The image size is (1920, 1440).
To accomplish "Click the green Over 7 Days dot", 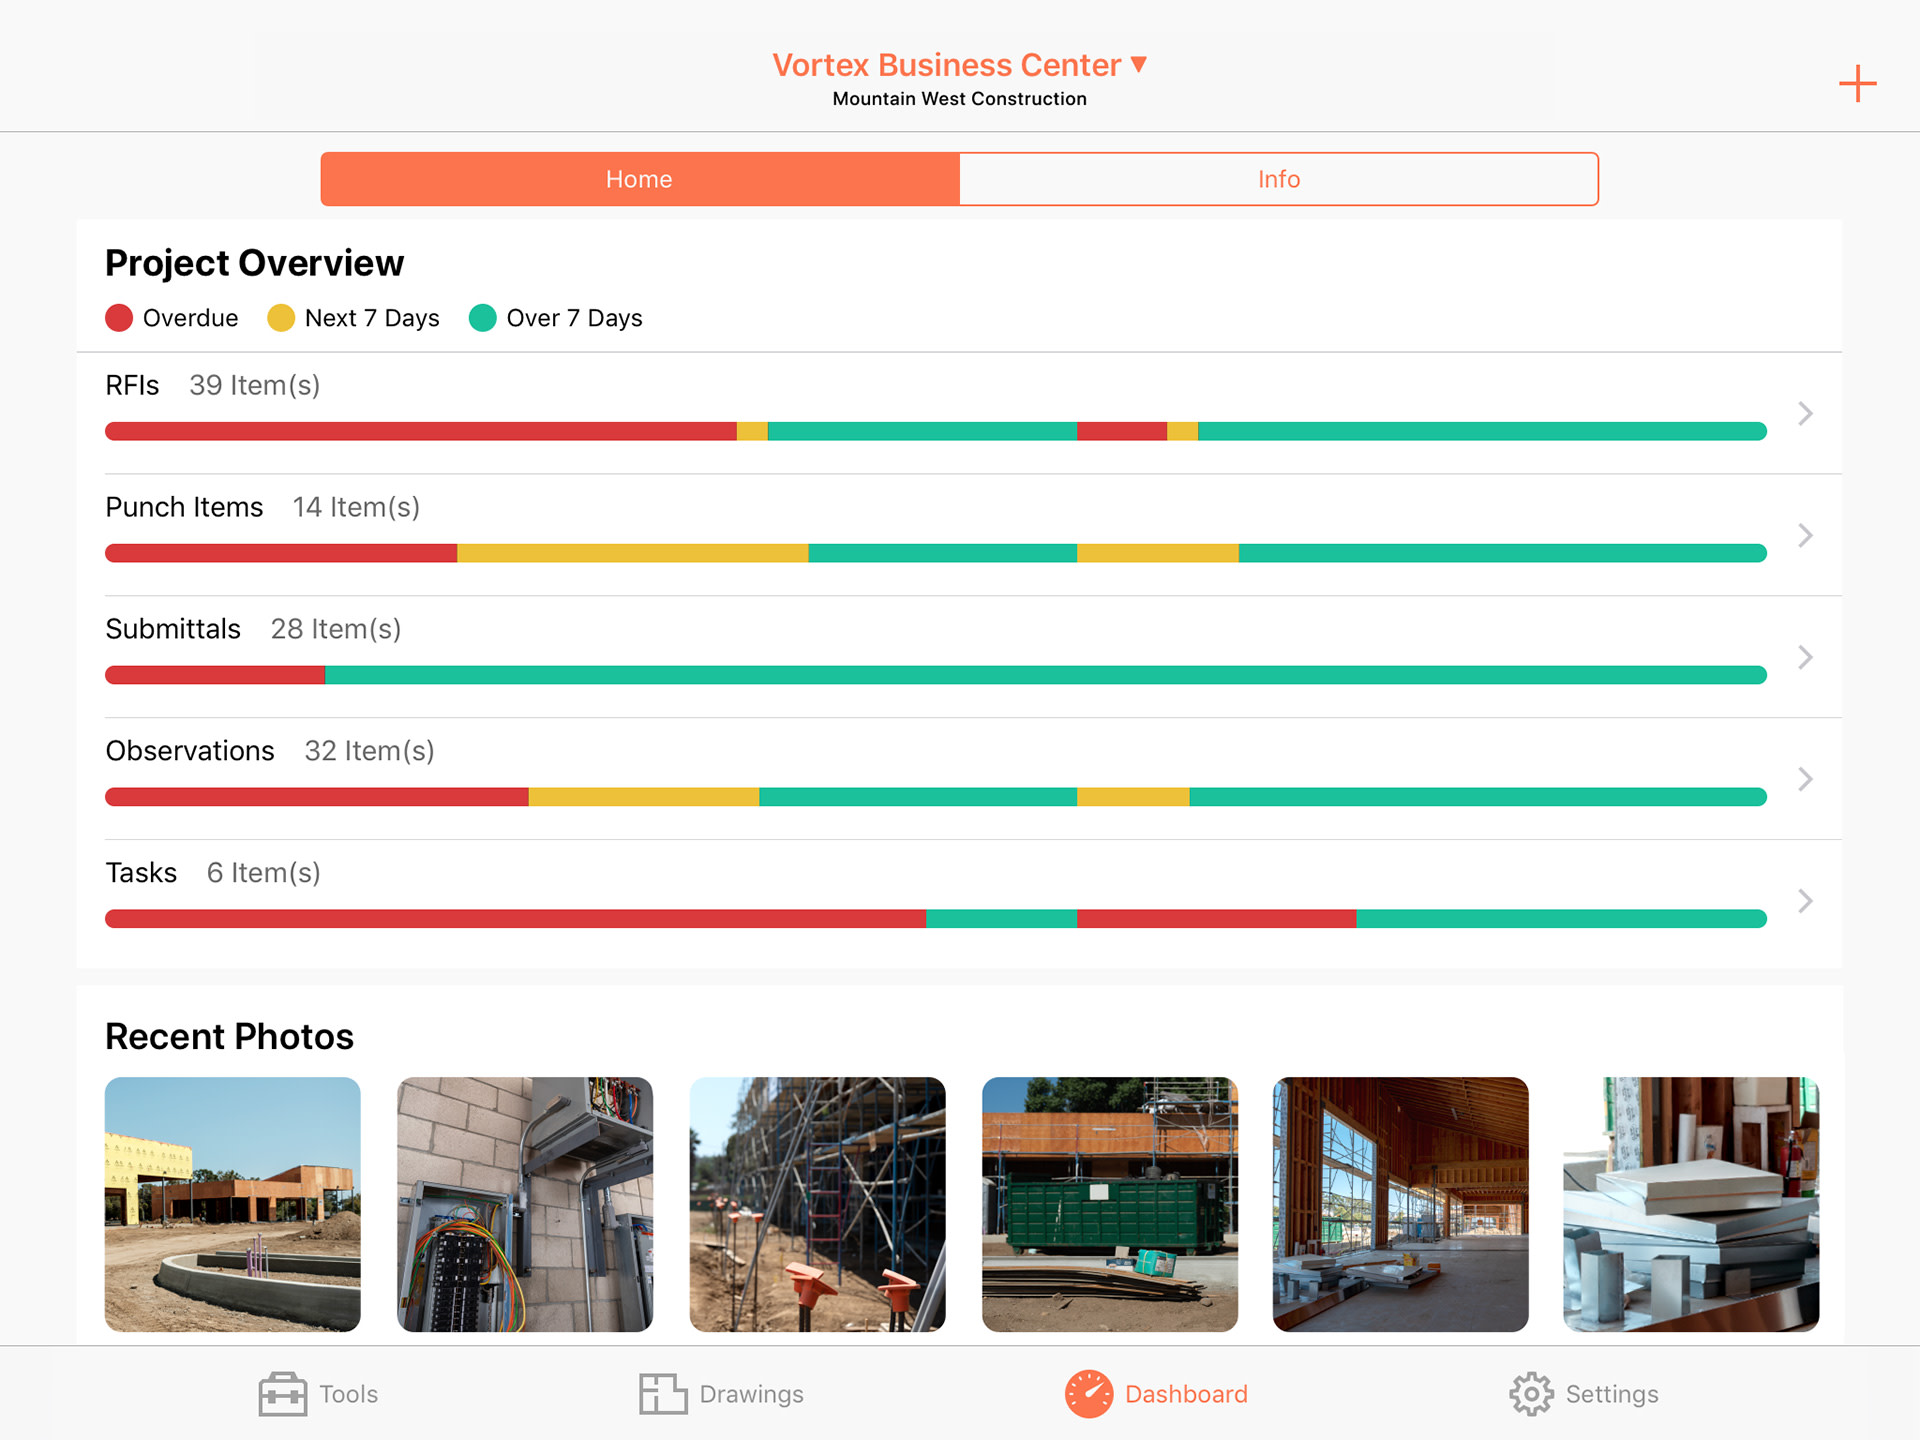I will tap(483, 318).
